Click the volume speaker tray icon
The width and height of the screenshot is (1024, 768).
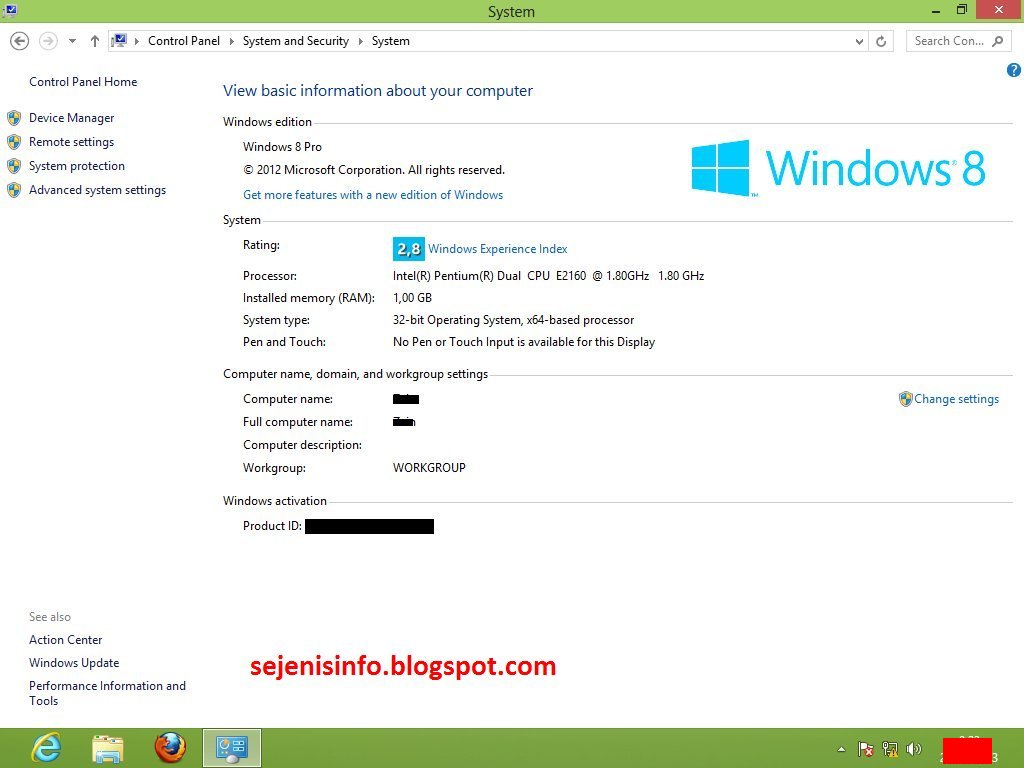914,749
